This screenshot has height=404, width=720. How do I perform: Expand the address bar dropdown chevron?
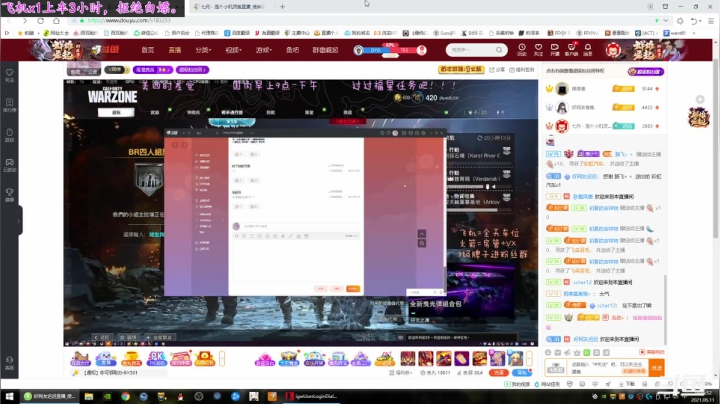[x=665, y=21]
